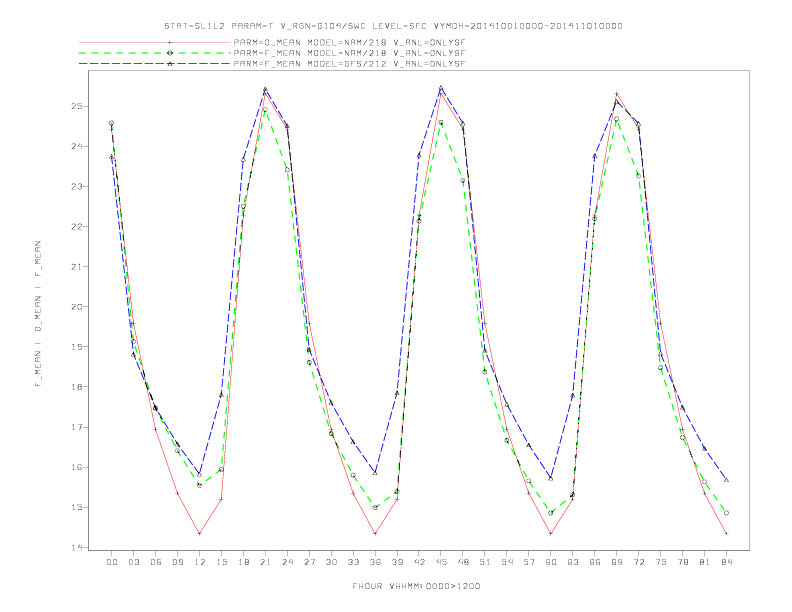Click the x-axis forecast hour label 36
The height and width of the screenshot is (612, 792).
pyautogui.click(x=375, y=562)
